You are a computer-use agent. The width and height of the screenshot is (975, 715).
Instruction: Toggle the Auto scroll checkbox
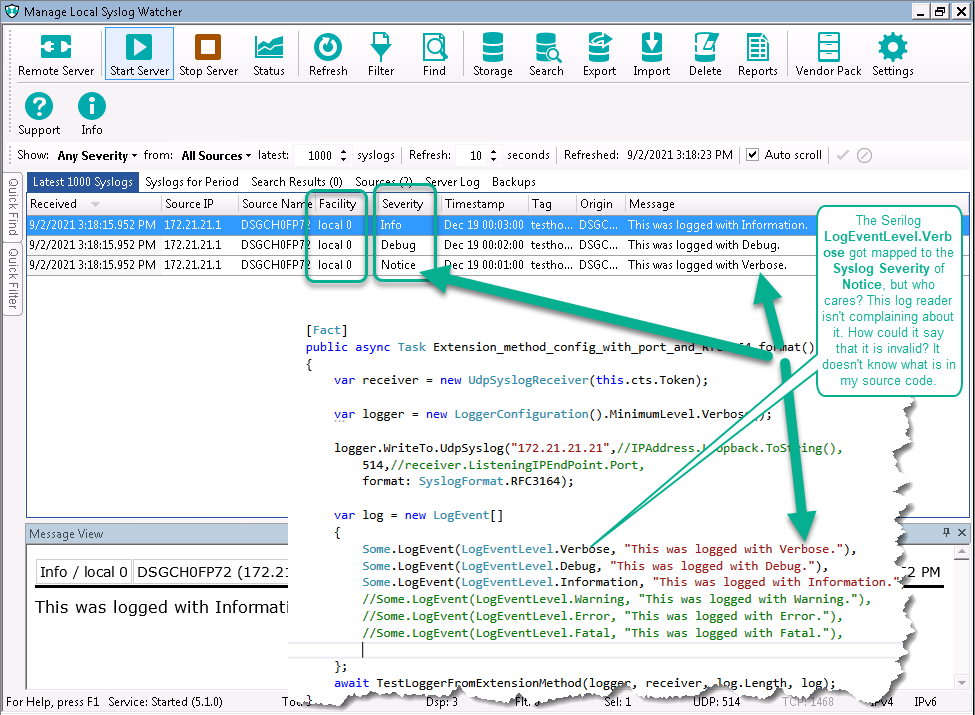pos(752,155)
